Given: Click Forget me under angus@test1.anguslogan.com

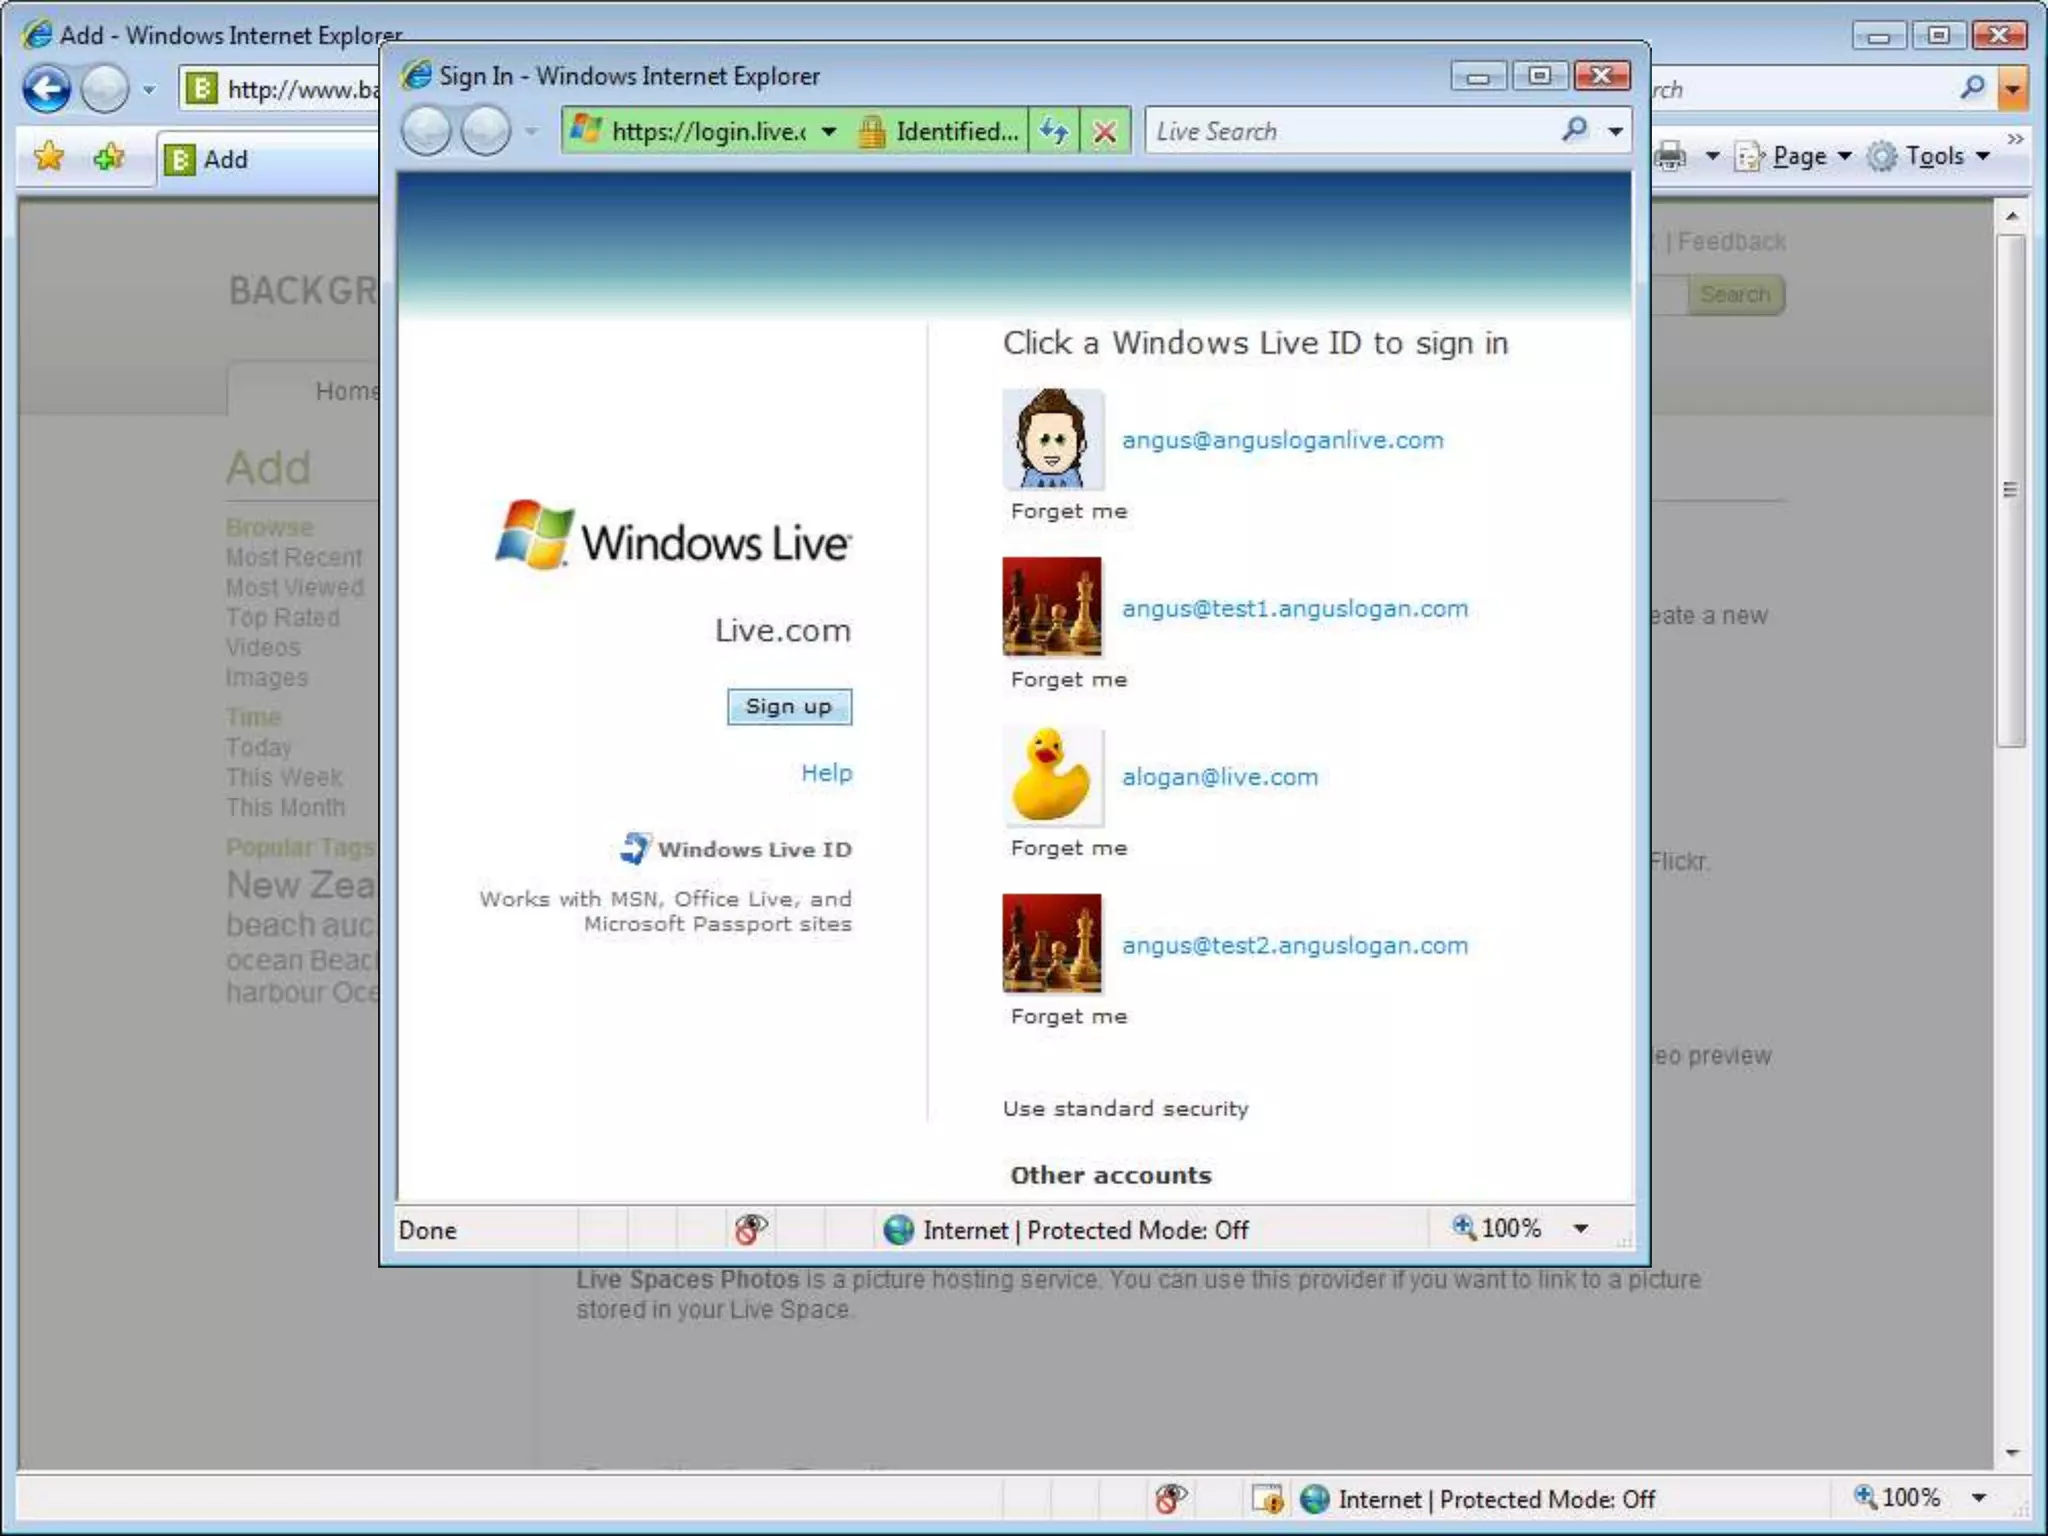Looking at the screenshot, I should coord(1069,680).
